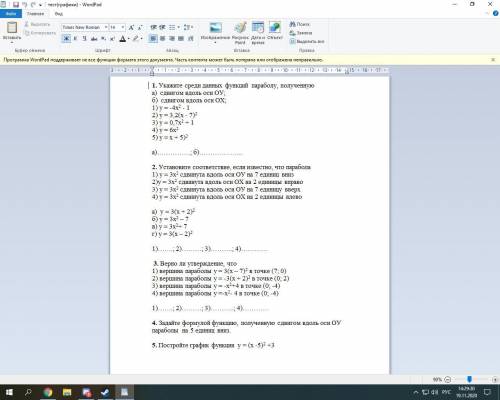Click the grow font size icon

point(131,27)
